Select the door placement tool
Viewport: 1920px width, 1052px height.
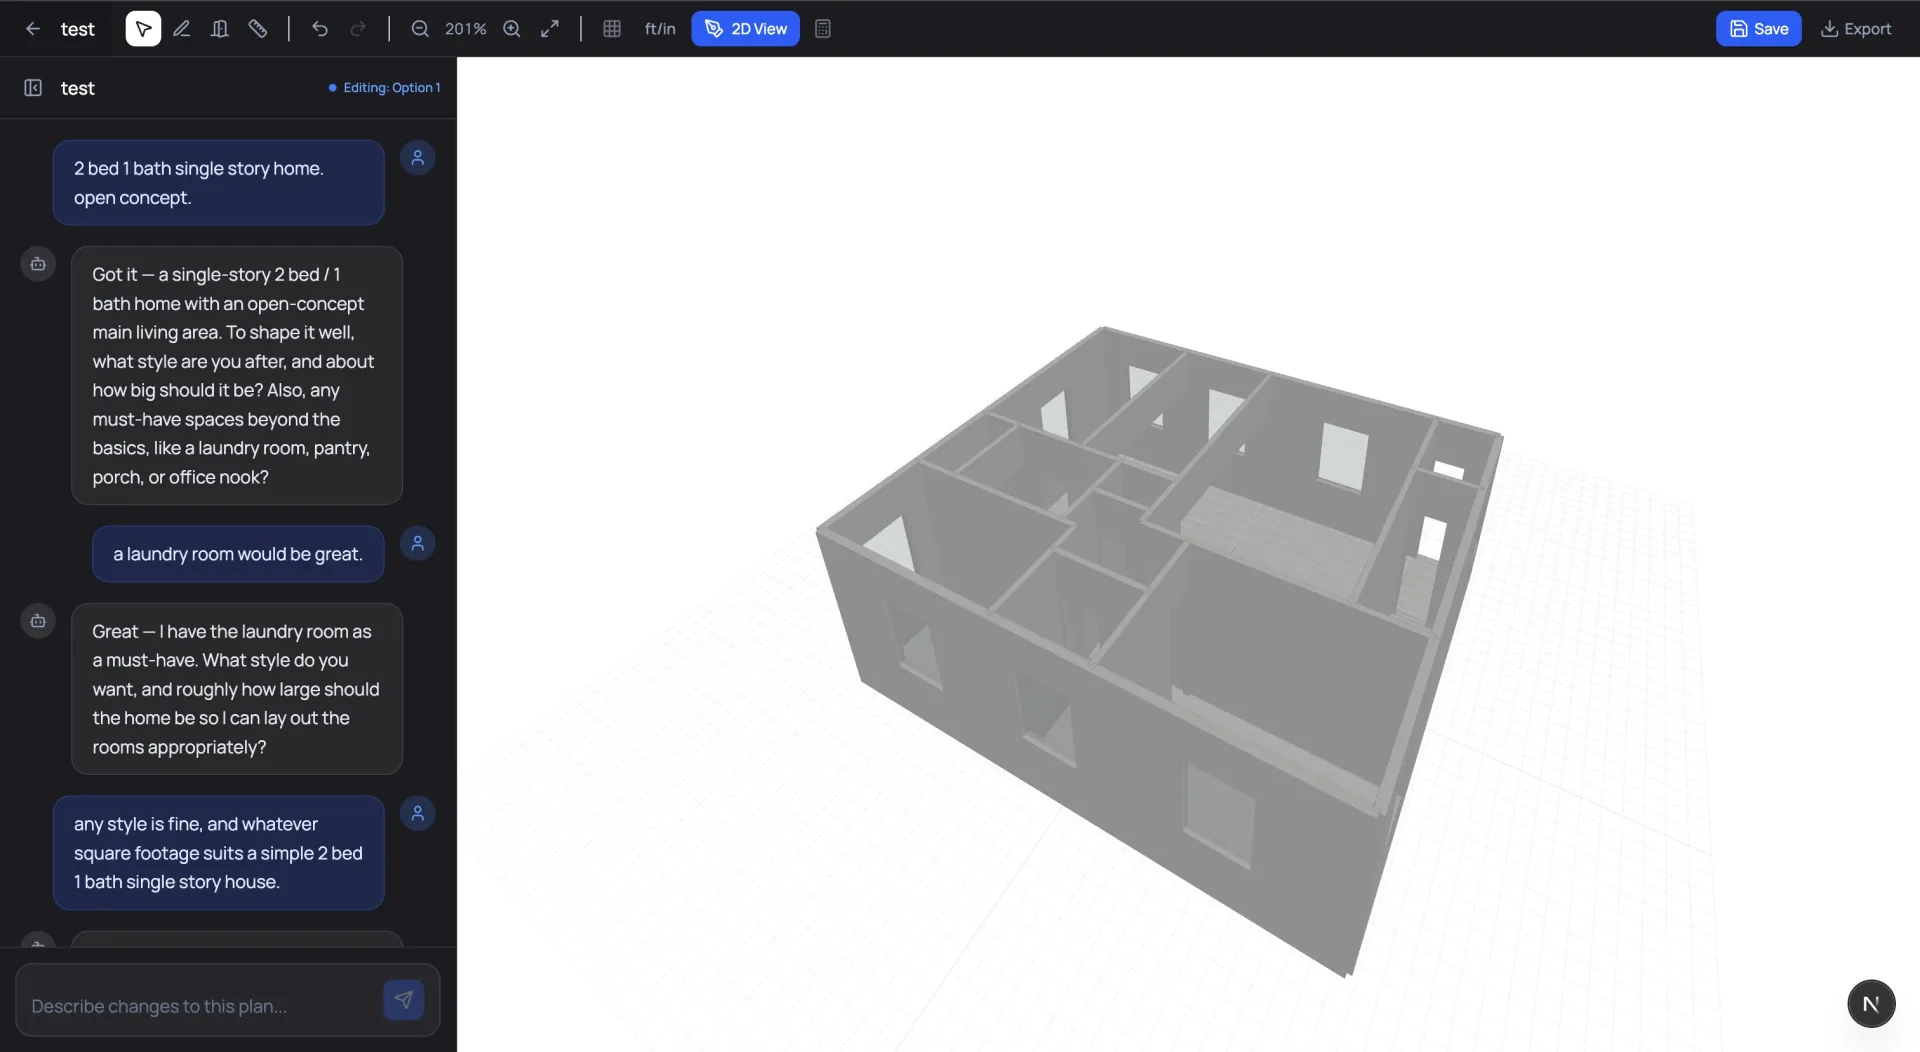(219, 28)
